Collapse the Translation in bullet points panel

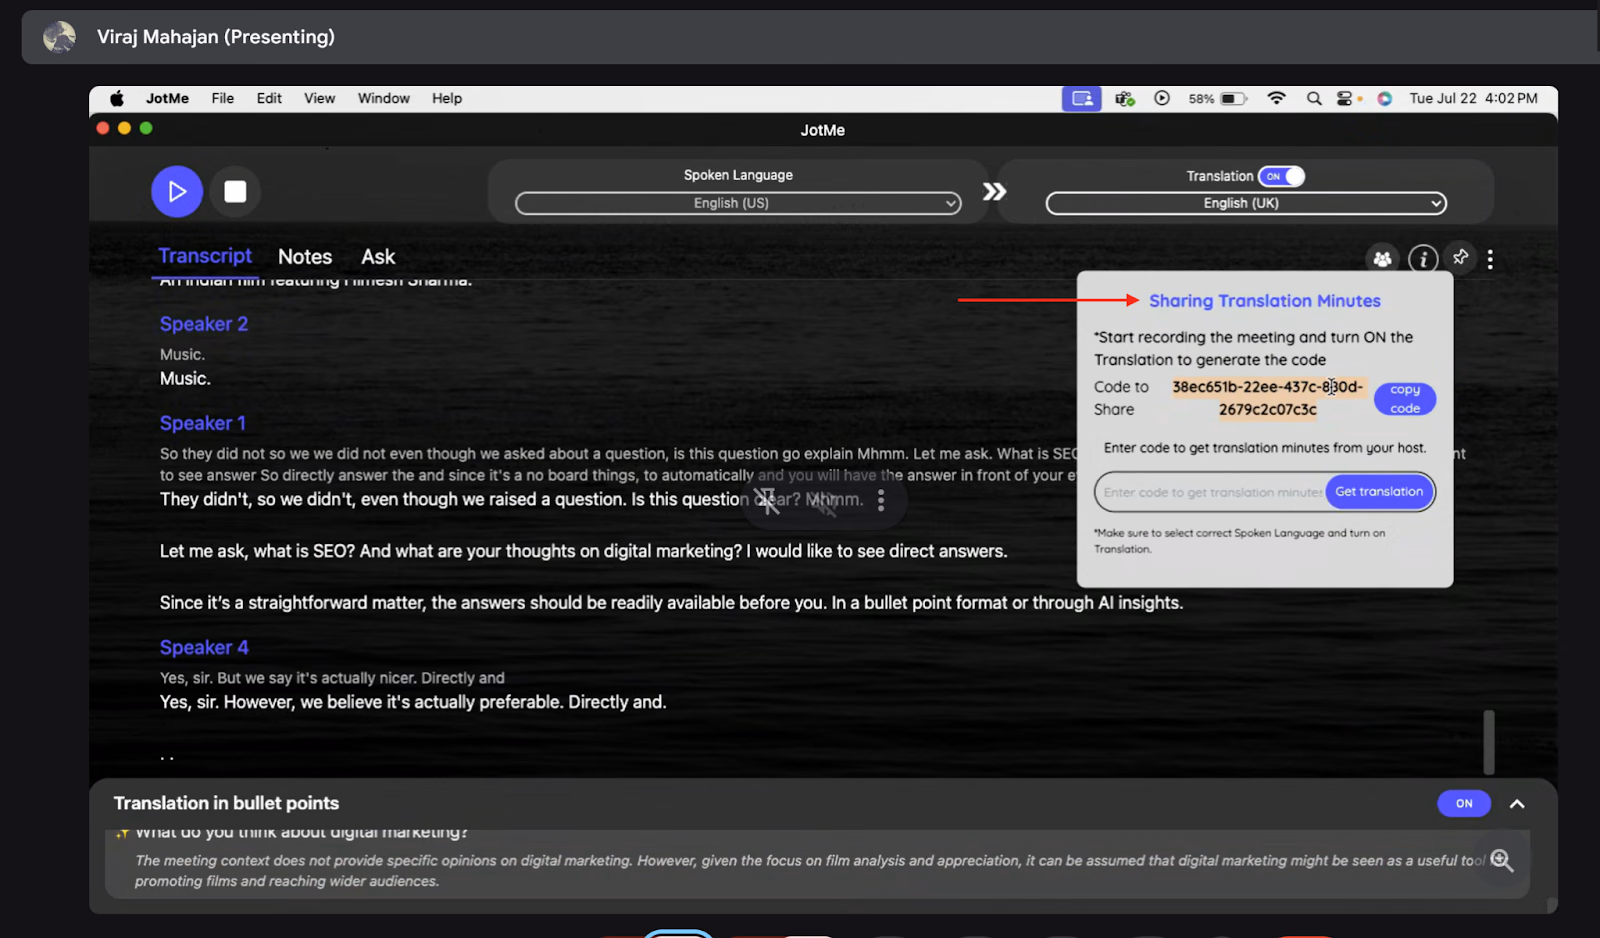coord(1517,803)
